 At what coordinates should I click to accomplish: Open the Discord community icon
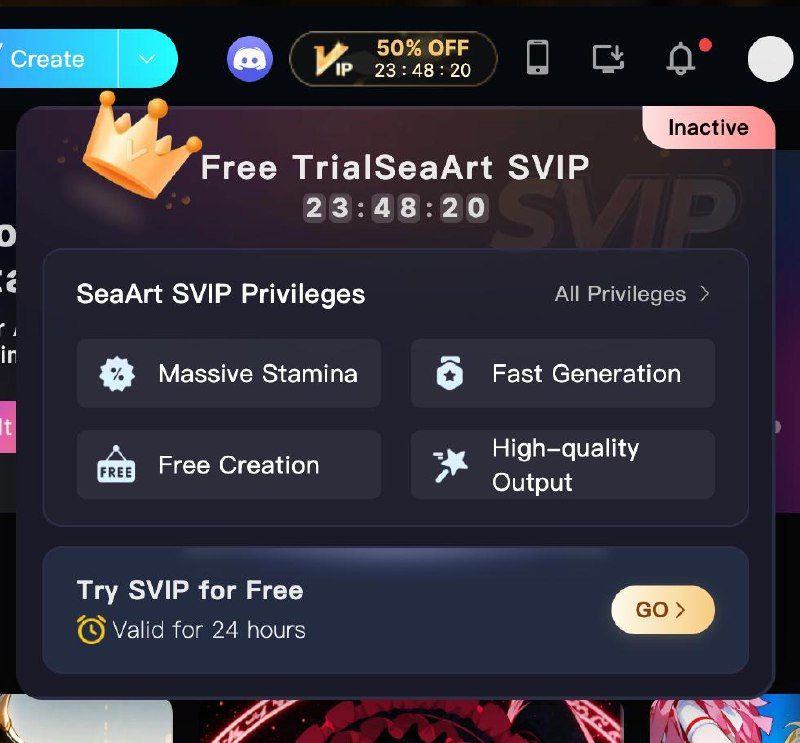tap(249, 59)
